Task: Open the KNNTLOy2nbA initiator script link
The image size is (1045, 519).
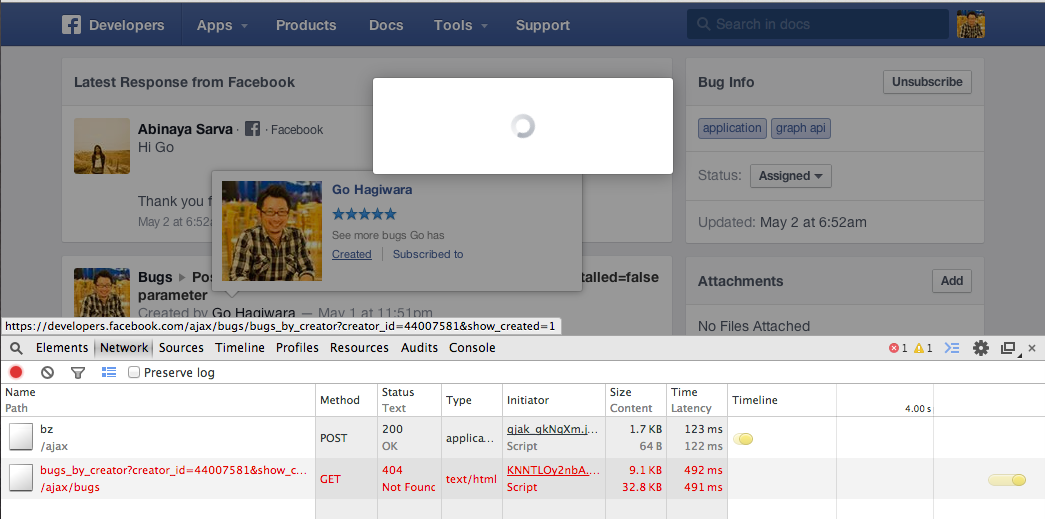Action: (x=553, y=470)
